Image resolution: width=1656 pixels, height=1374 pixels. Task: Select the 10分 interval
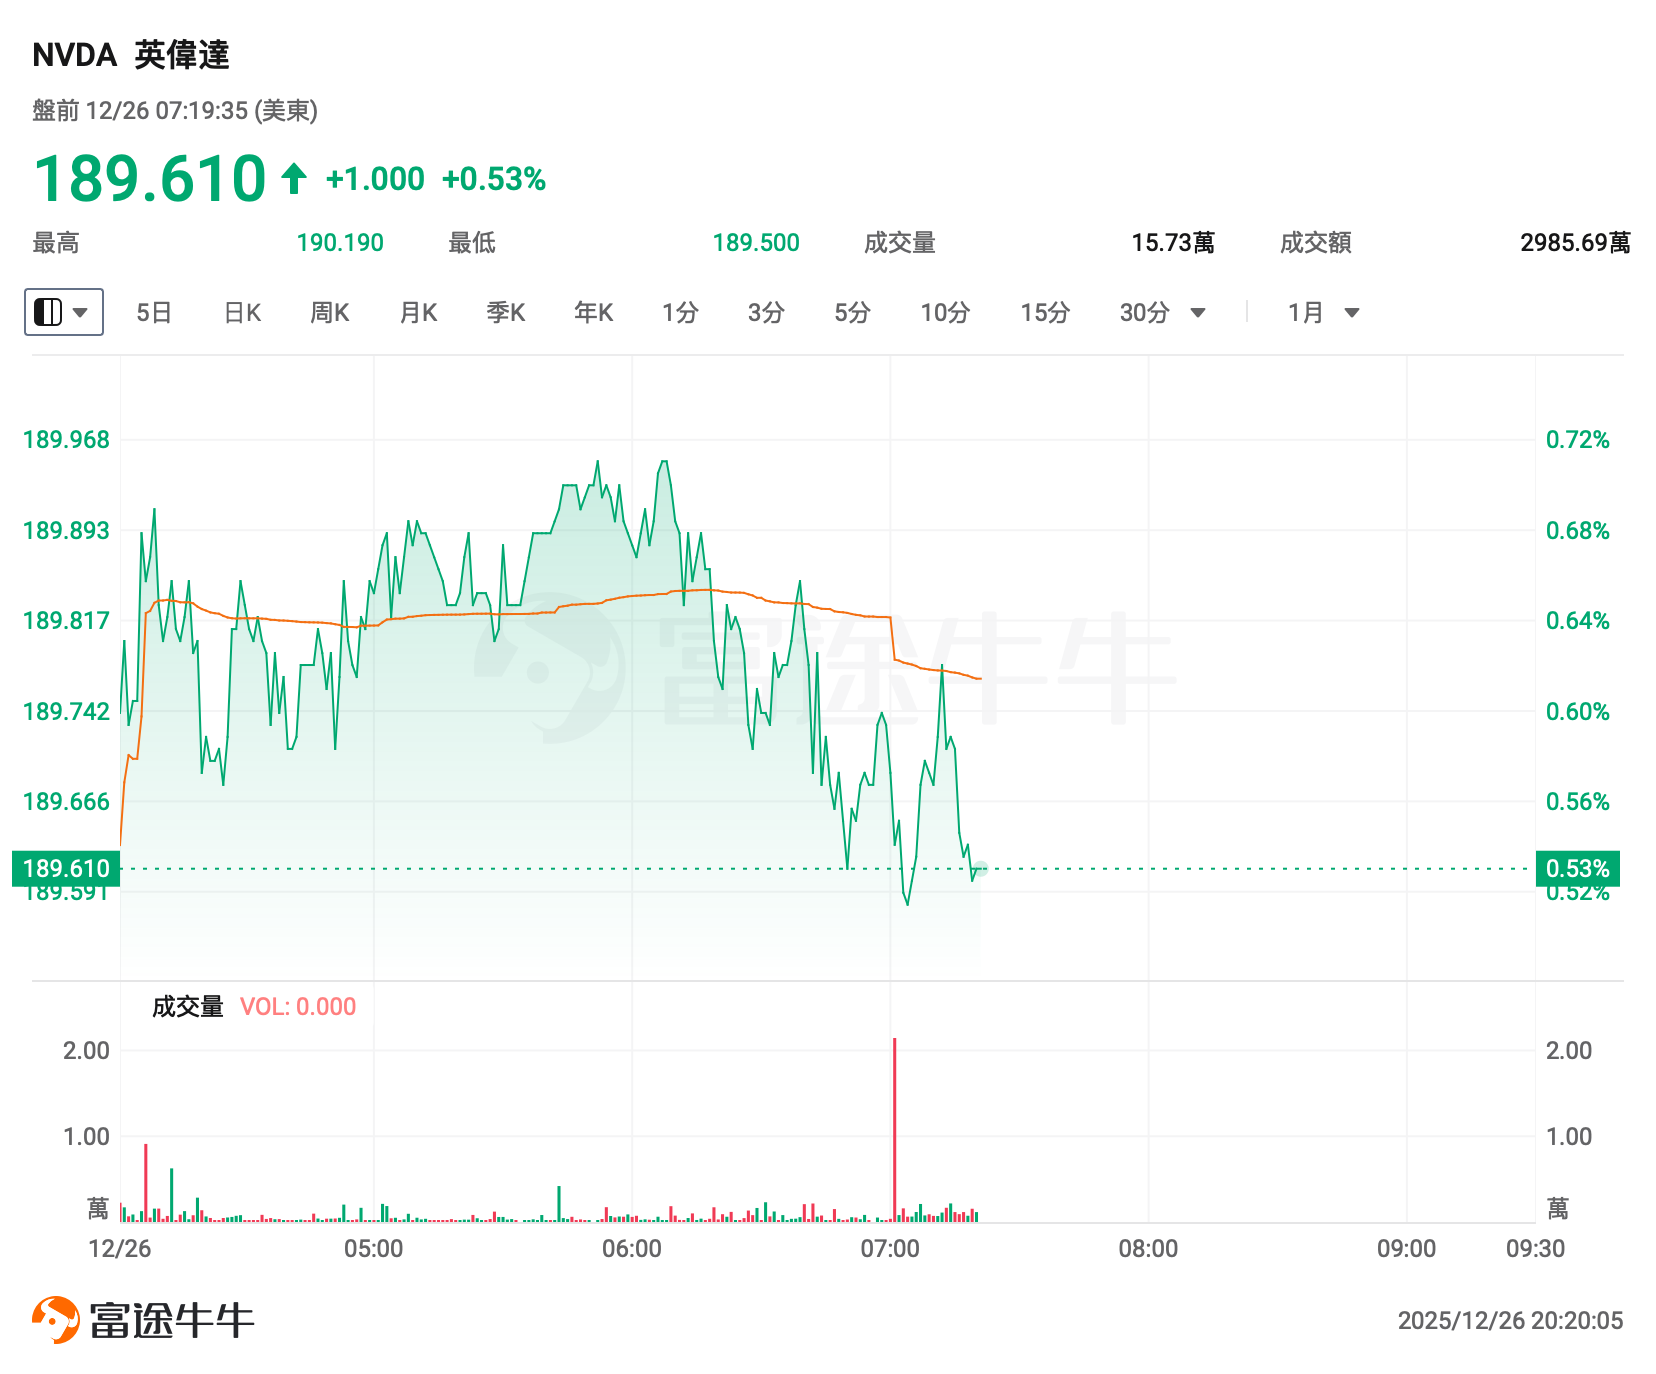point(945,313)
